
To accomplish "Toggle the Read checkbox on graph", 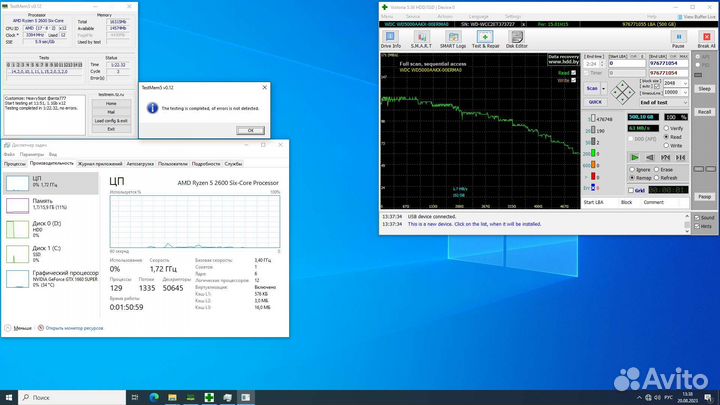I will [x=573, y=73].
